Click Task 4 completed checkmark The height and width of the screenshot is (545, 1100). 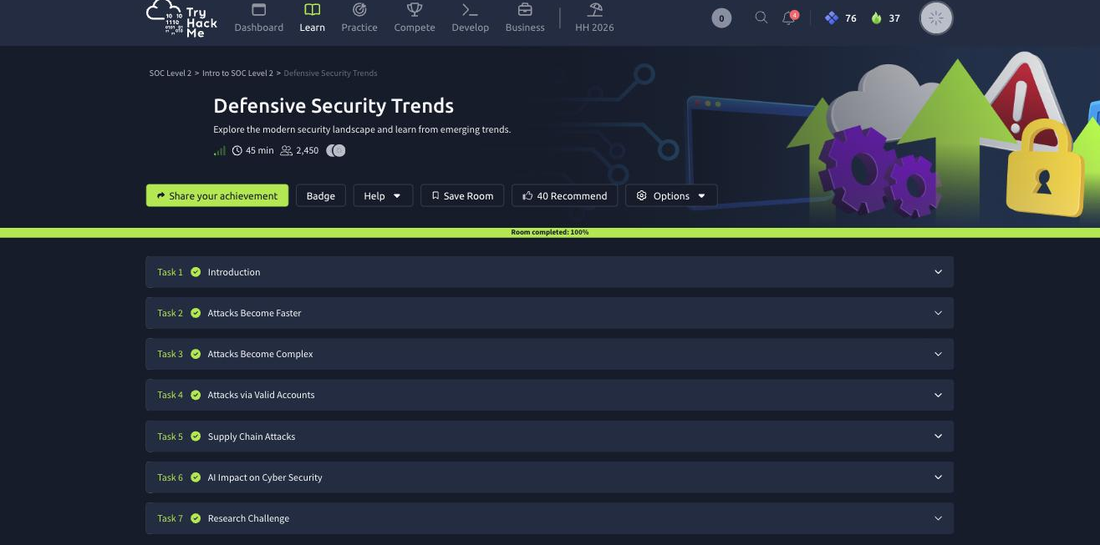point(196,395)
